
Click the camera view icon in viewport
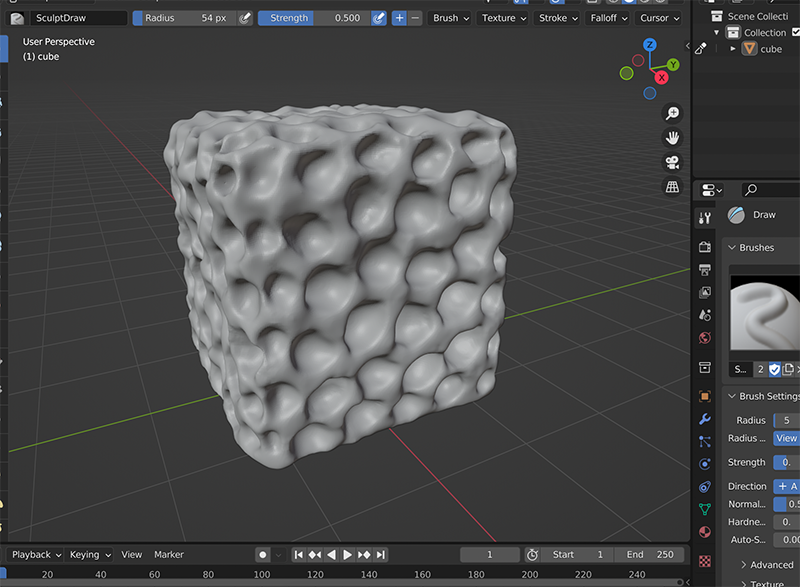click(672, 162)
